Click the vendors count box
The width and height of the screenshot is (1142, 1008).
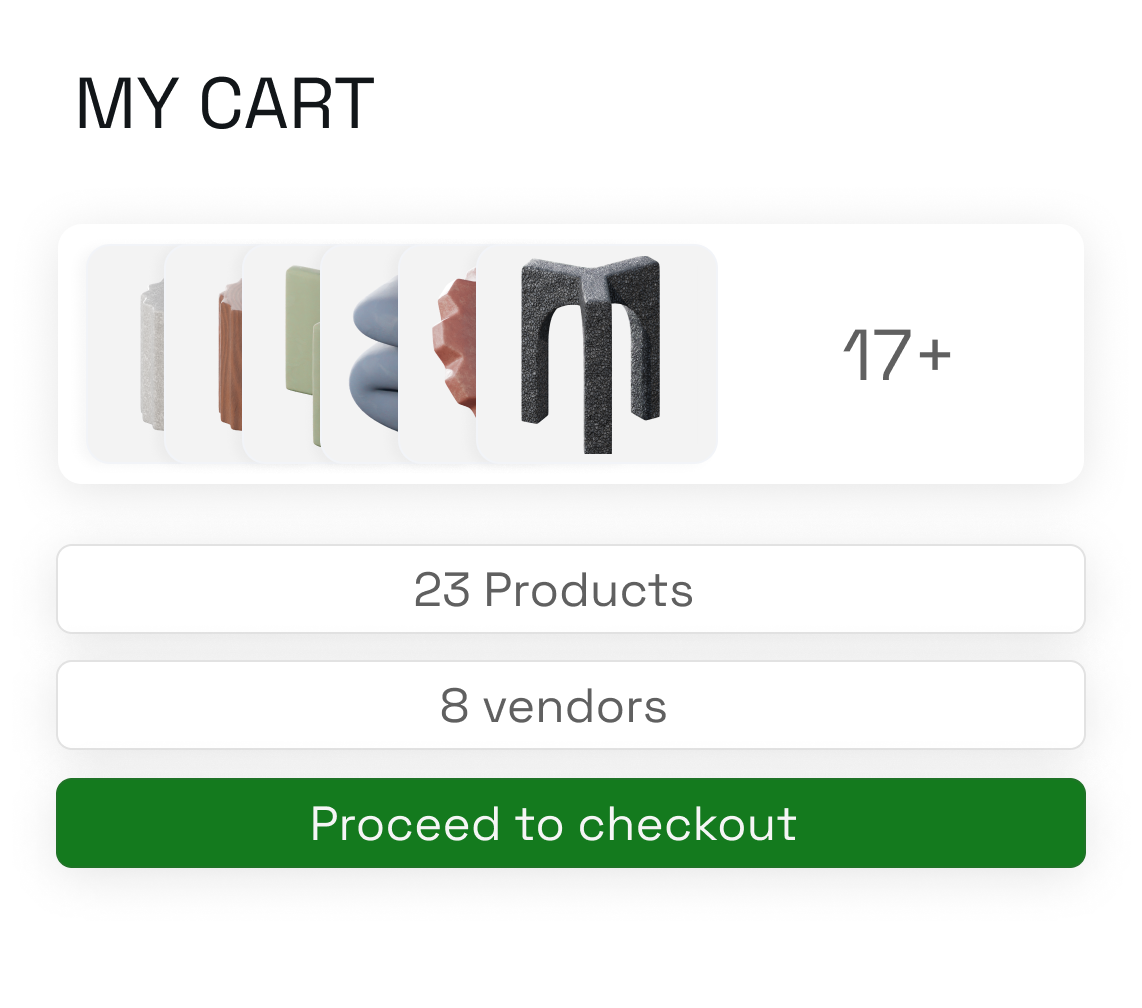pyautogui.click(x=570, y=705)
